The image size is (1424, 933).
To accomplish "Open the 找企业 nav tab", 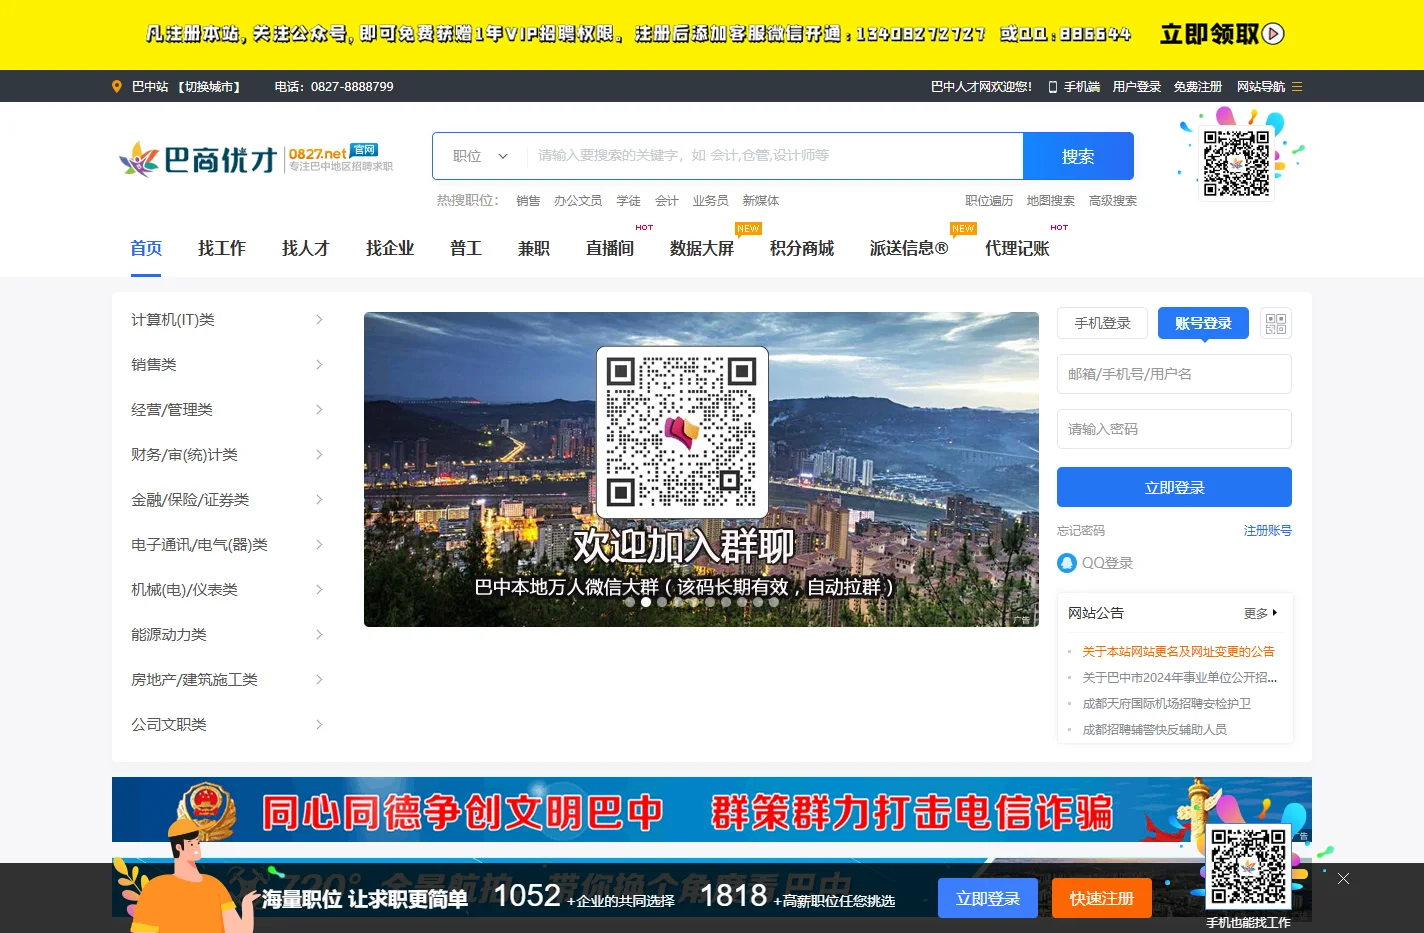I will click(x=390, y=248).
